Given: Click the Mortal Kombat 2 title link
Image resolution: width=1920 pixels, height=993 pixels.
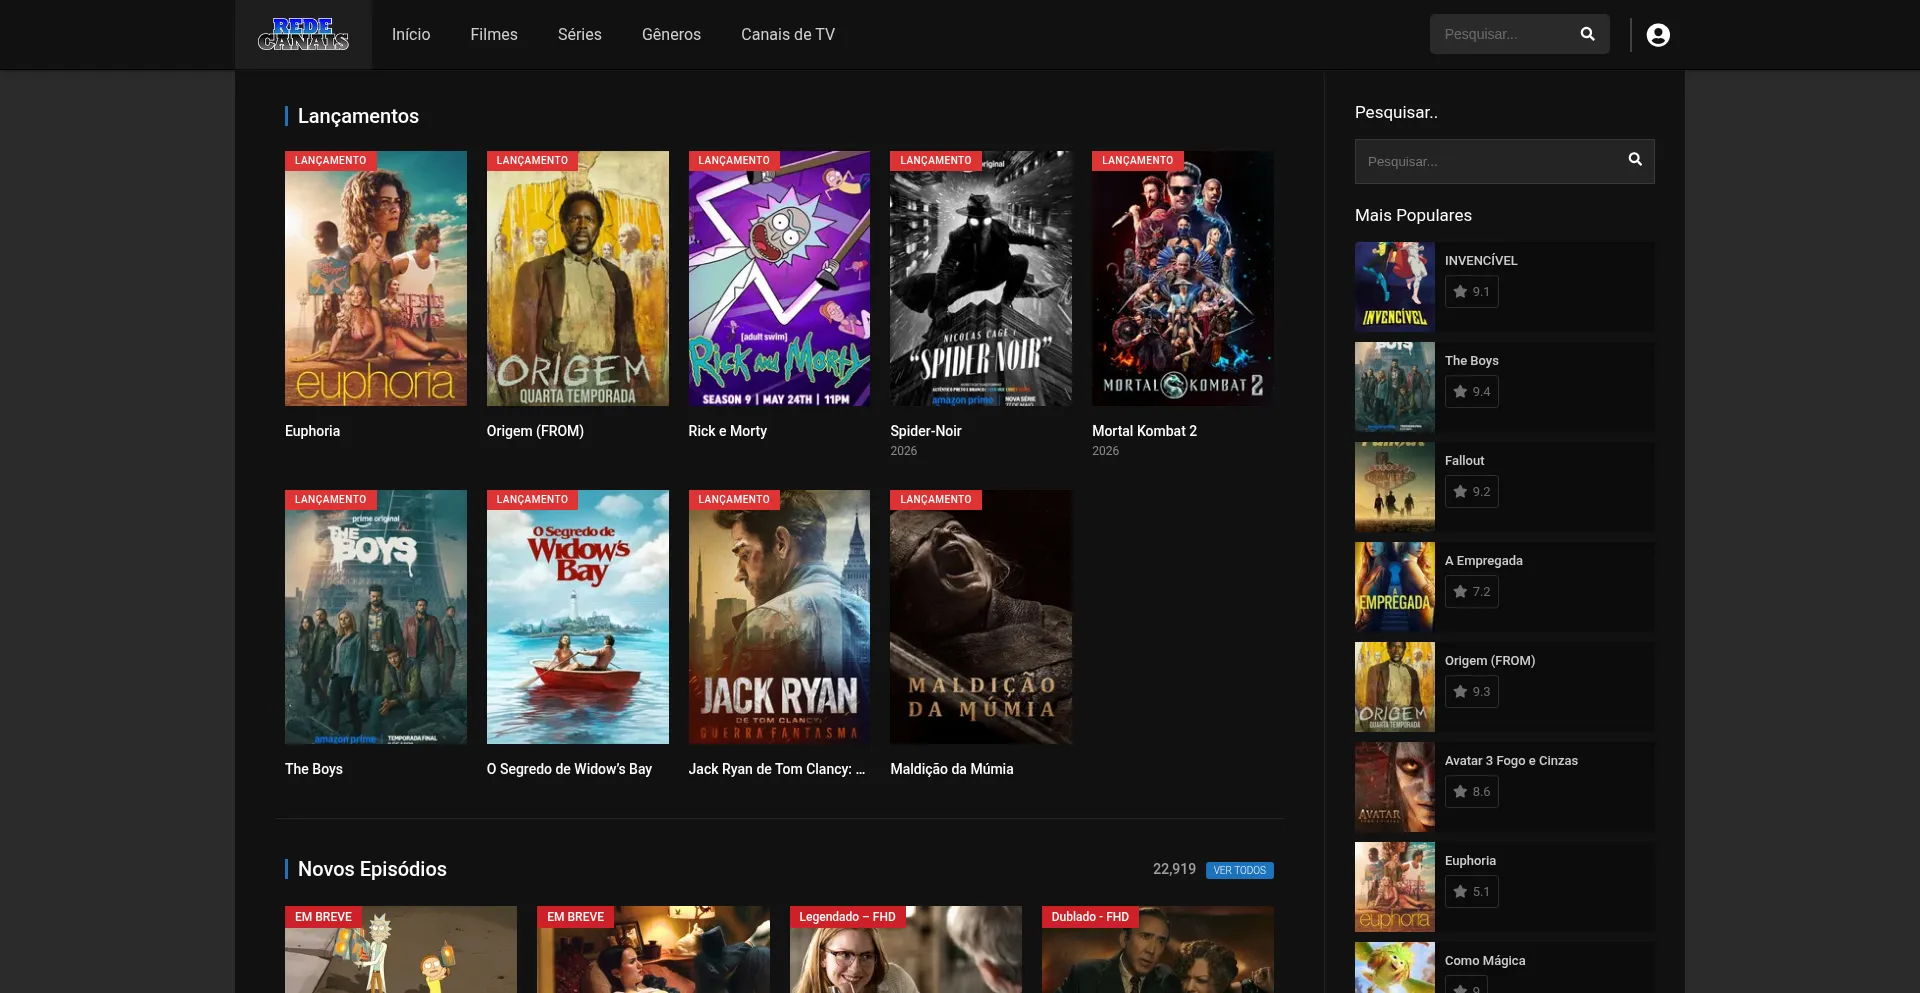Looking at the screenshot, I should coord(1144,431).
